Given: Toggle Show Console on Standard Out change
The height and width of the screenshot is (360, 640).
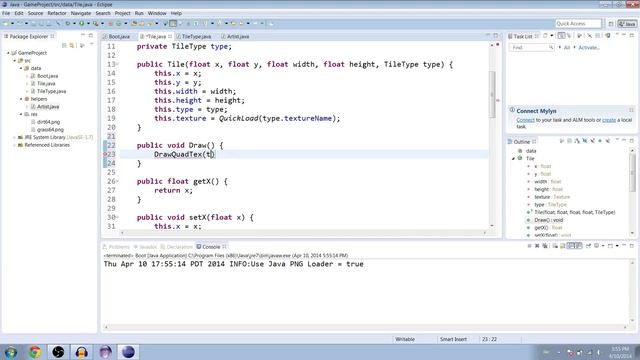Looking at the screenshot, I should [x=571, y=246].
